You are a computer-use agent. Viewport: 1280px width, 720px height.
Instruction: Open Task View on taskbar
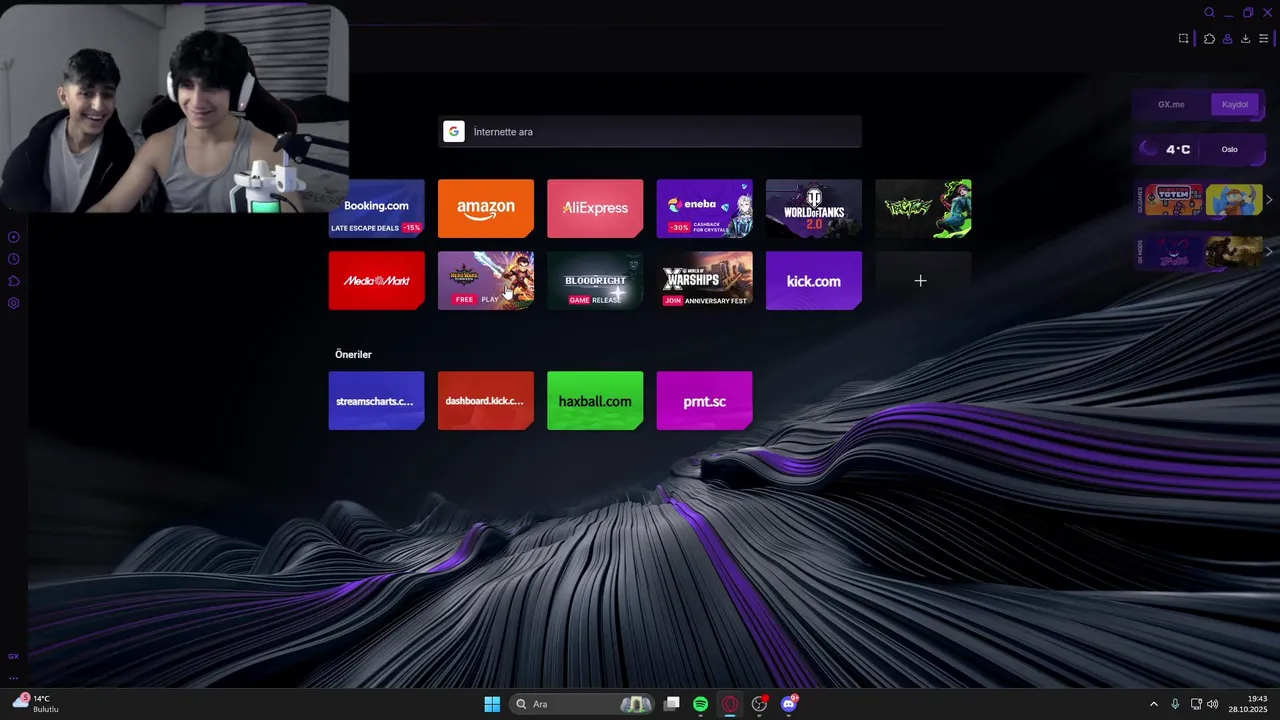tap(672, 704)
